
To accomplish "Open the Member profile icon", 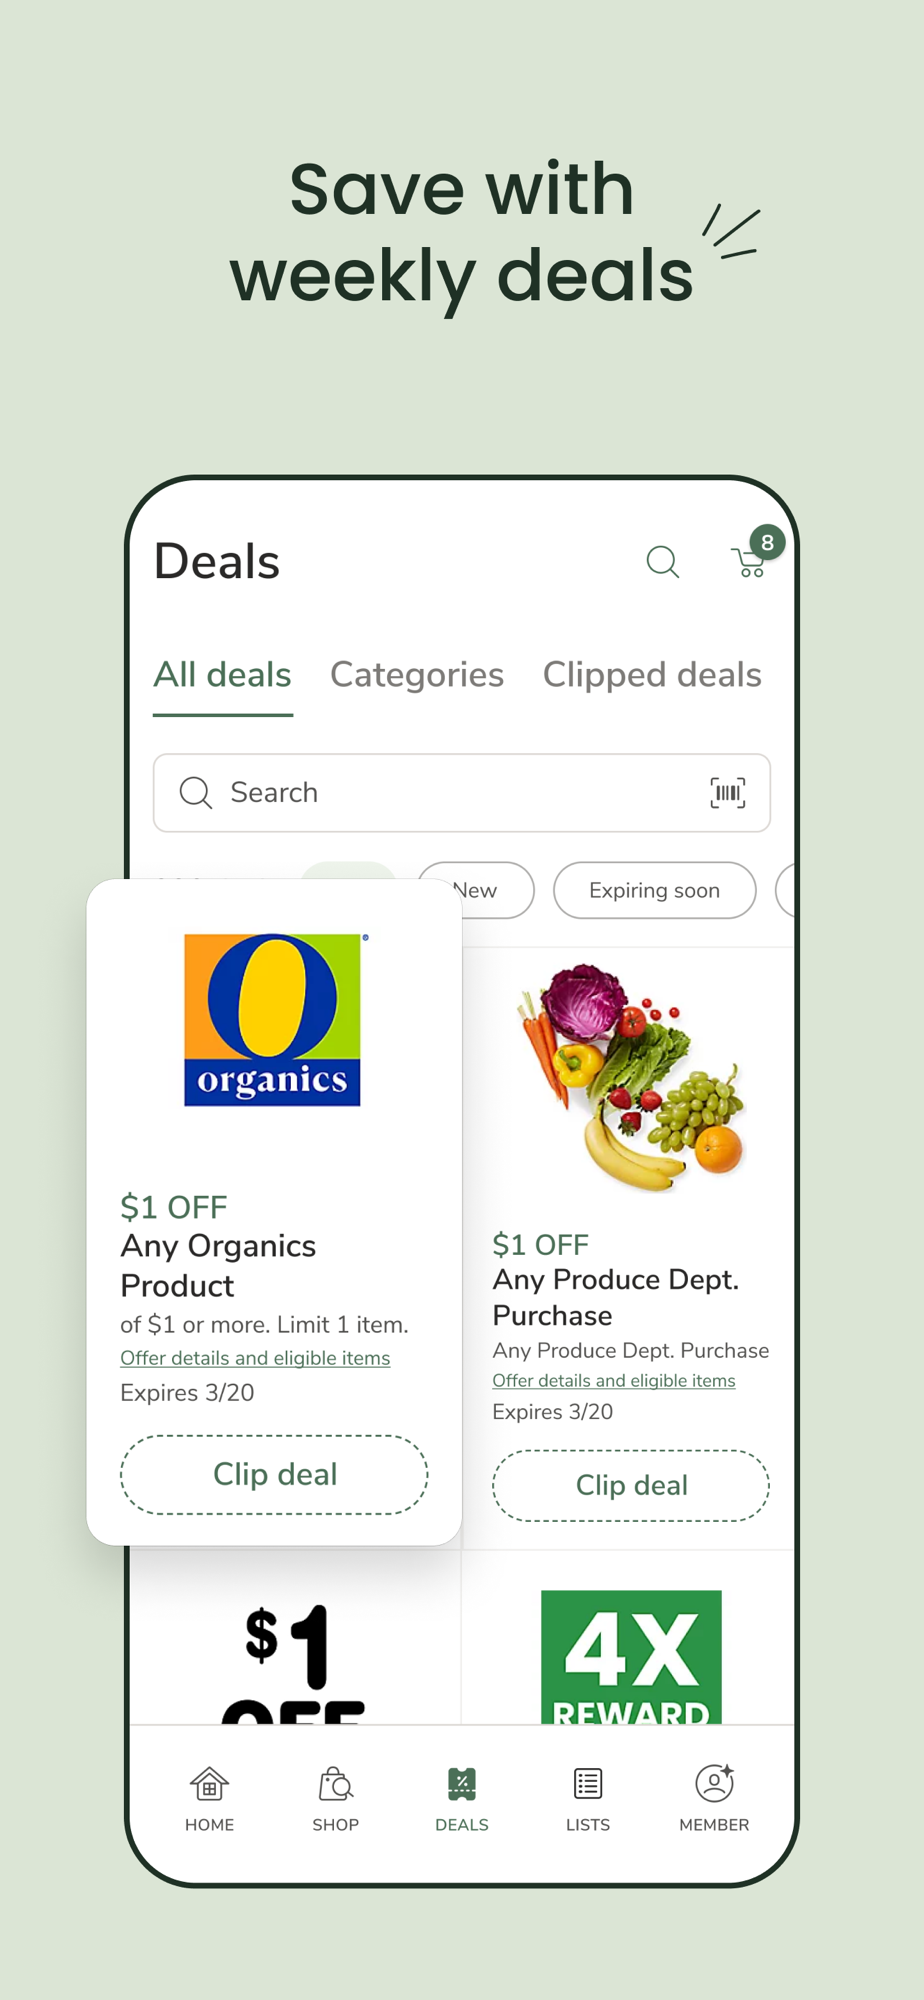I will [714, 1783].
